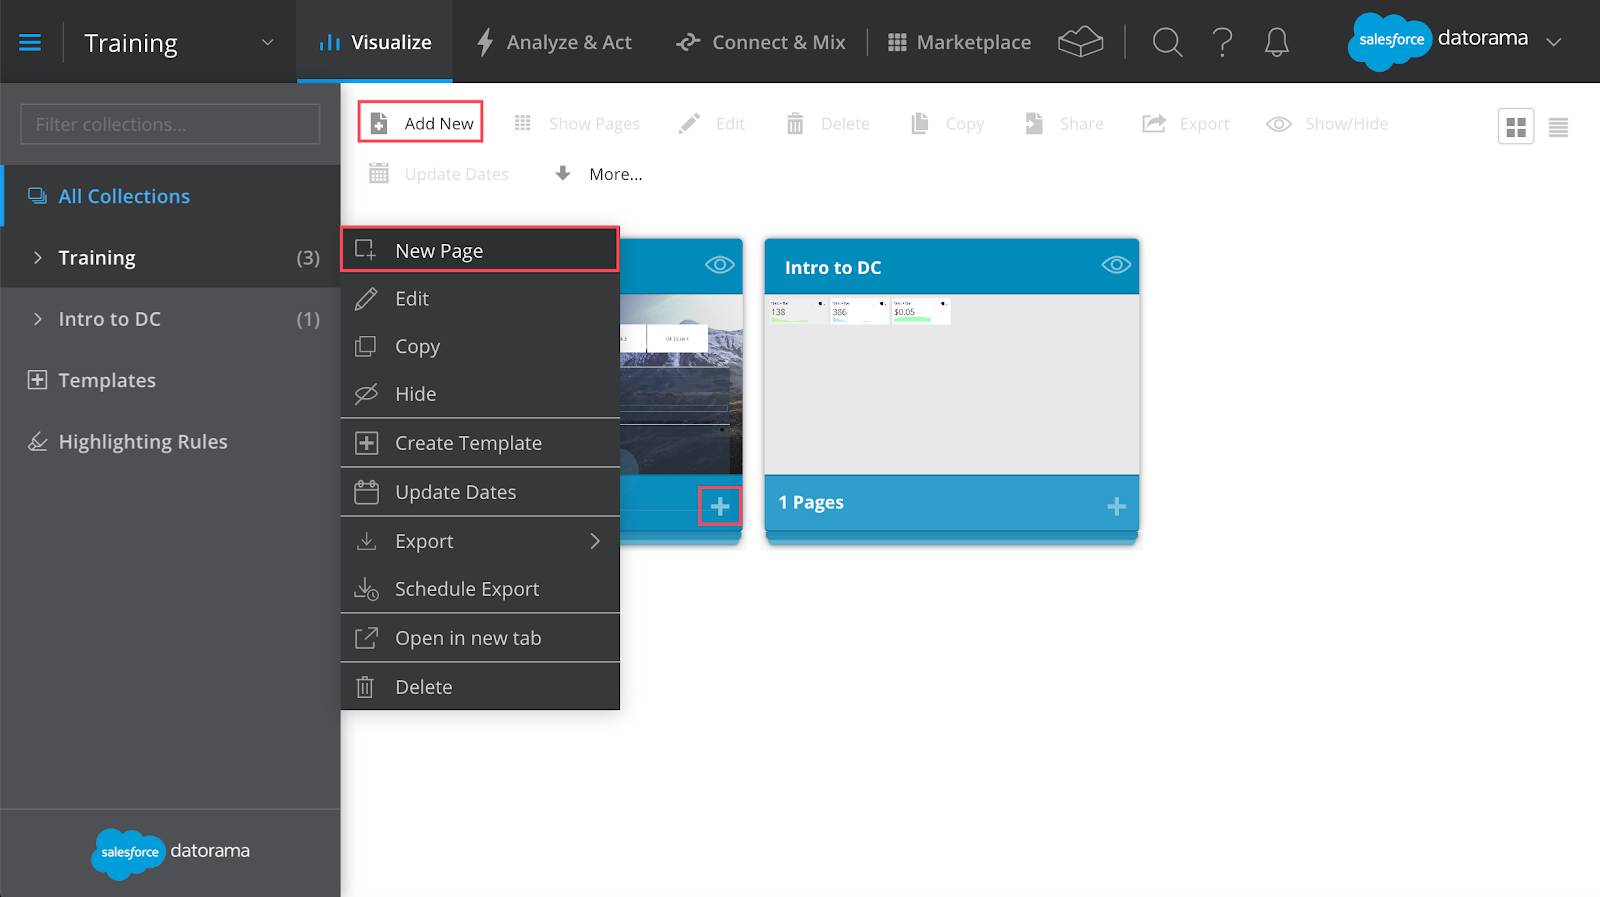1600x897 pixels.
Task: Open the mountain image card thumbnail
Action: [681, 384]
